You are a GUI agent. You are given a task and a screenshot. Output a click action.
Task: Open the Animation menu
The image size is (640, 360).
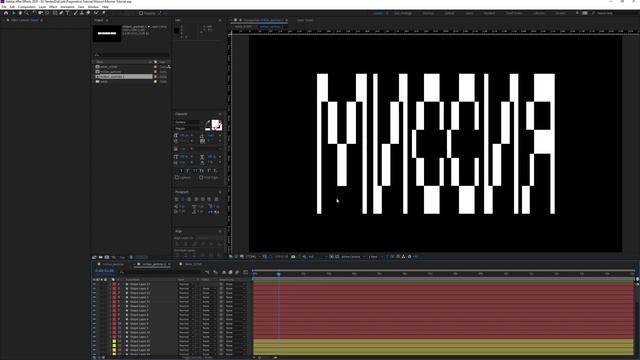67,7
